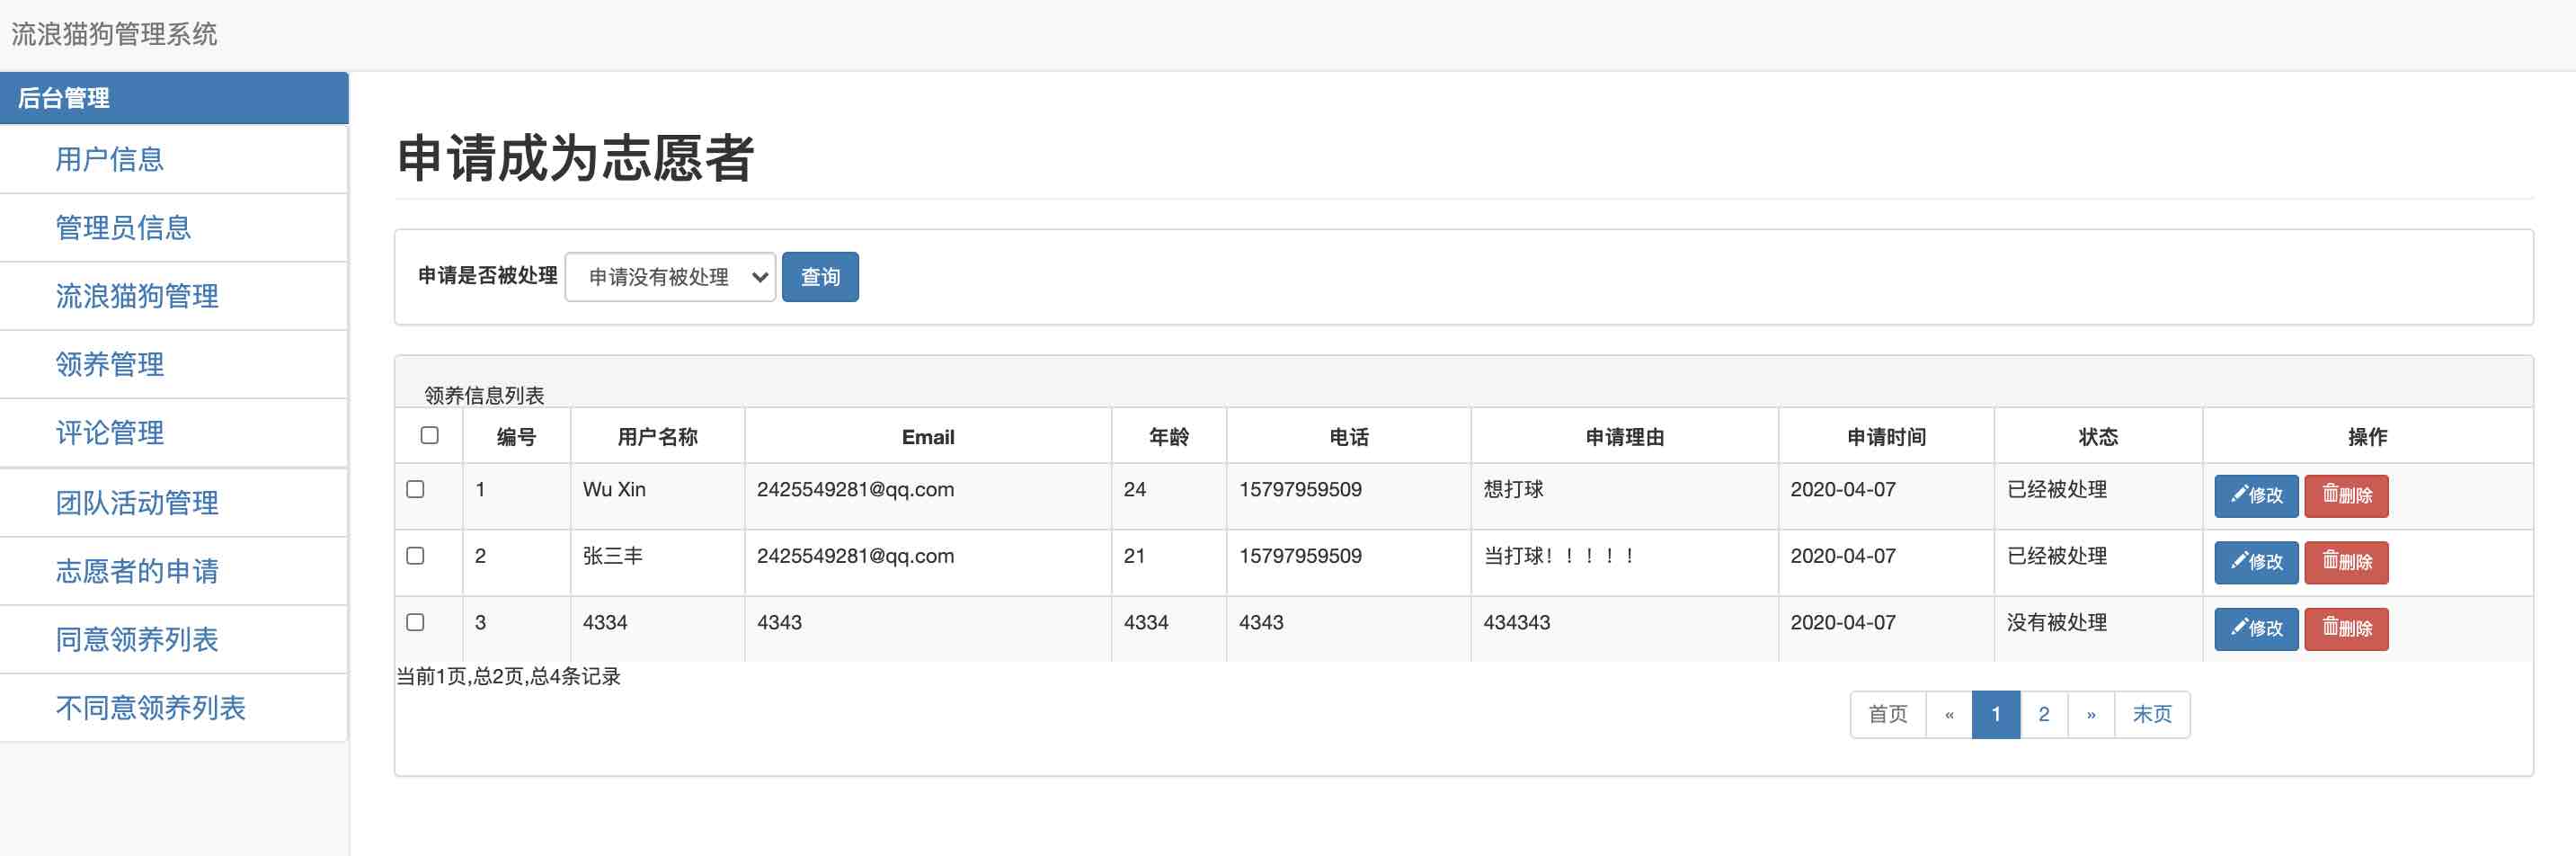Click the 流浪猫狗管理系统 site title
Viewport: 2576px width, 856px height.
coord(114,34)
